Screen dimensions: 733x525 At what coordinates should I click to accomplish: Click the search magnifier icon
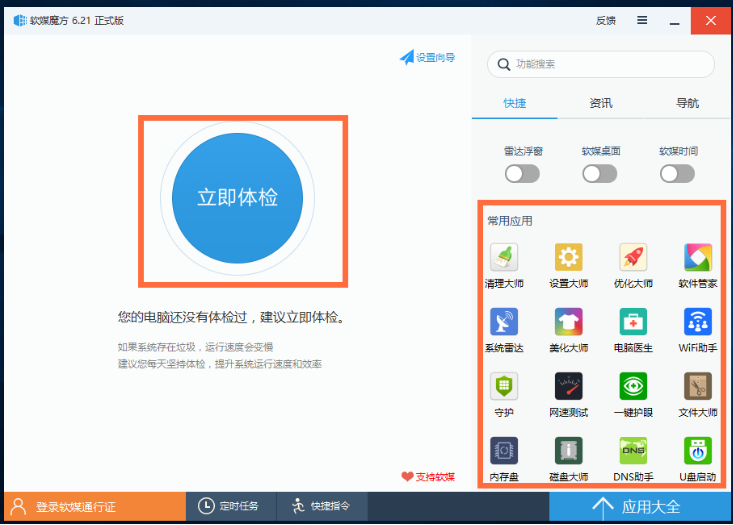click(x=503, y=64)
